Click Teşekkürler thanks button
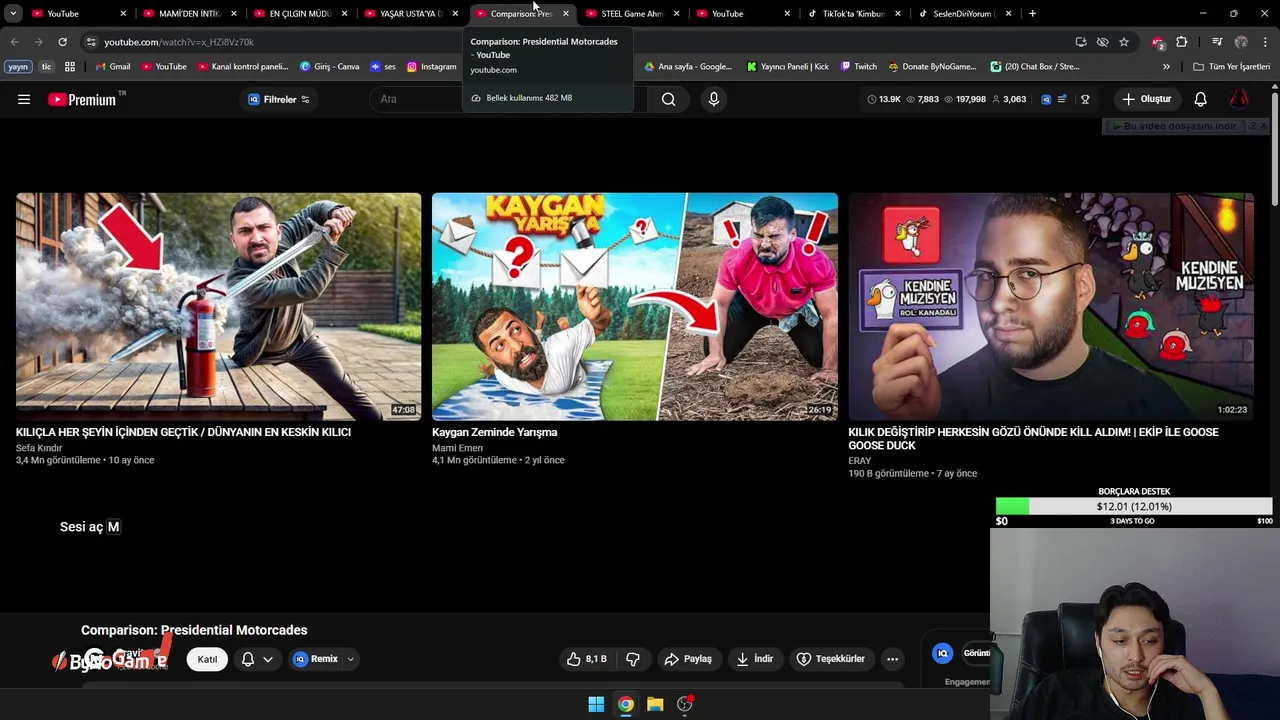This screenshot has height=720, width=1280. coord(831,659)
